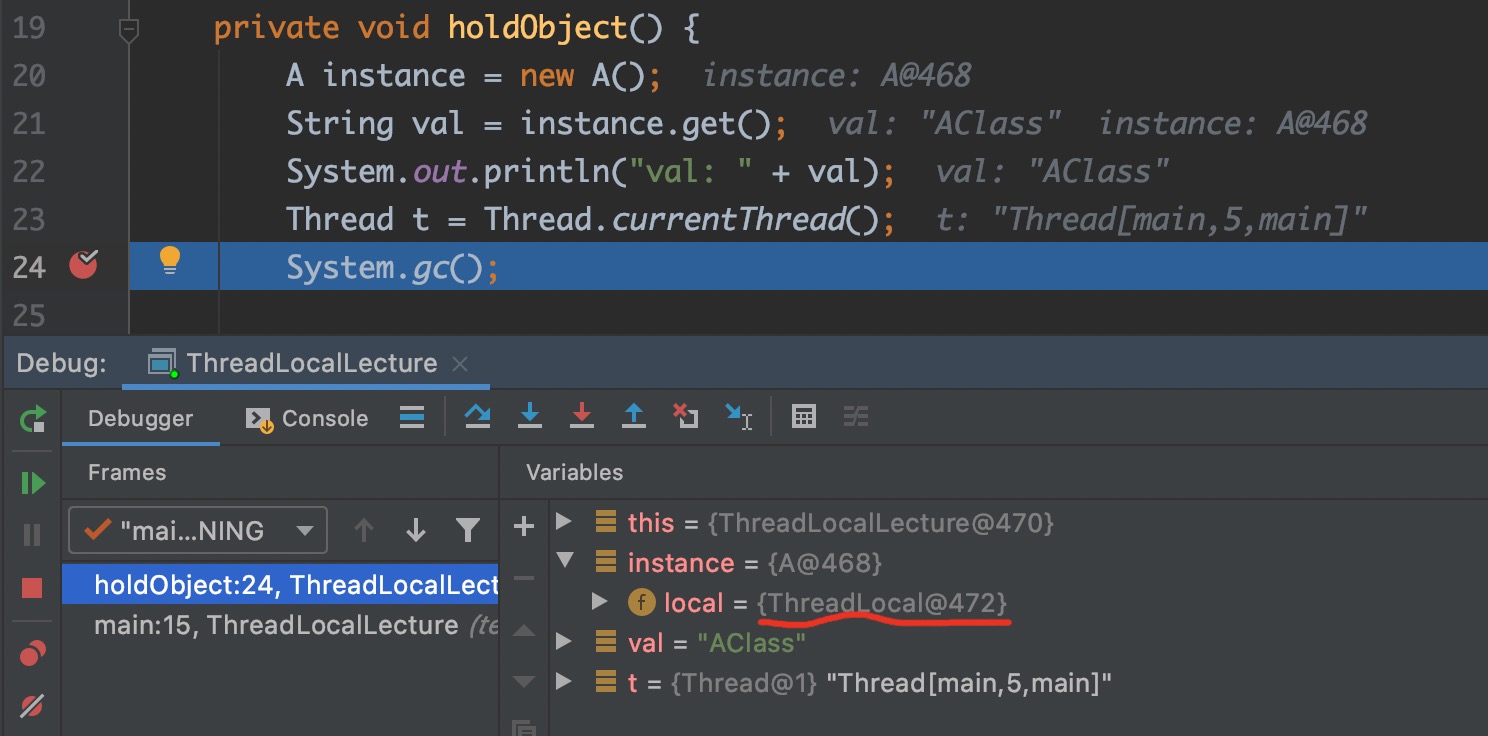Click the red Force Step Into button
Viewport: 1488px width, 736px height.
(x=582, y=417)
